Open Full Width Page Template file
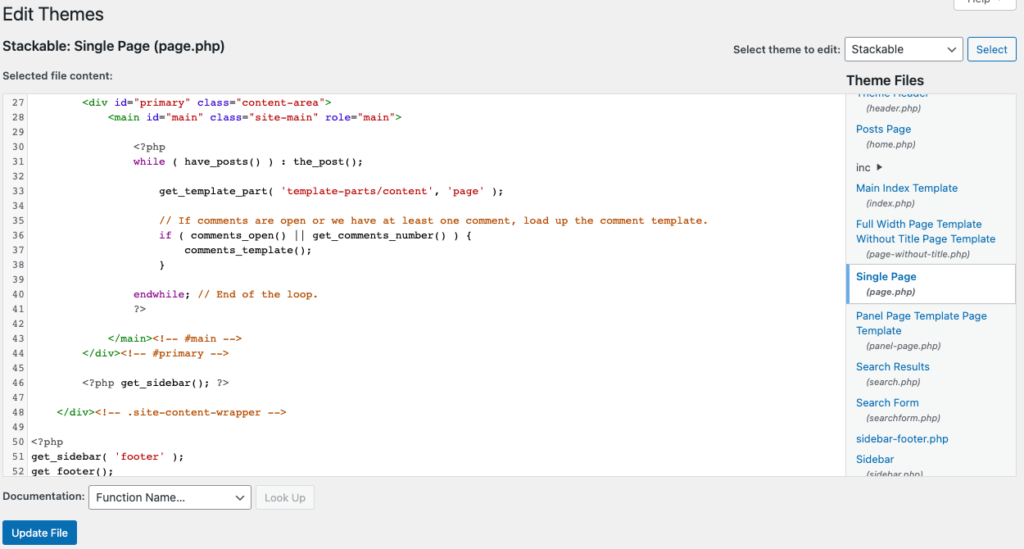Screen dimensions: 1024x549 pos(925,232)
